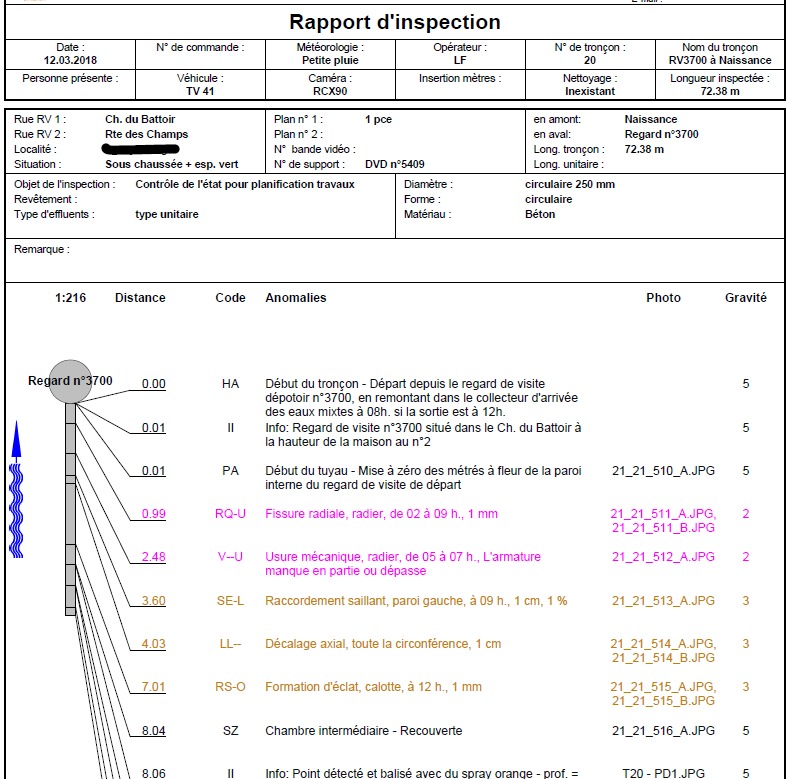Click distance 3.60 entry
This screenshot has height=779, width=787.
(x=154, y=601)
